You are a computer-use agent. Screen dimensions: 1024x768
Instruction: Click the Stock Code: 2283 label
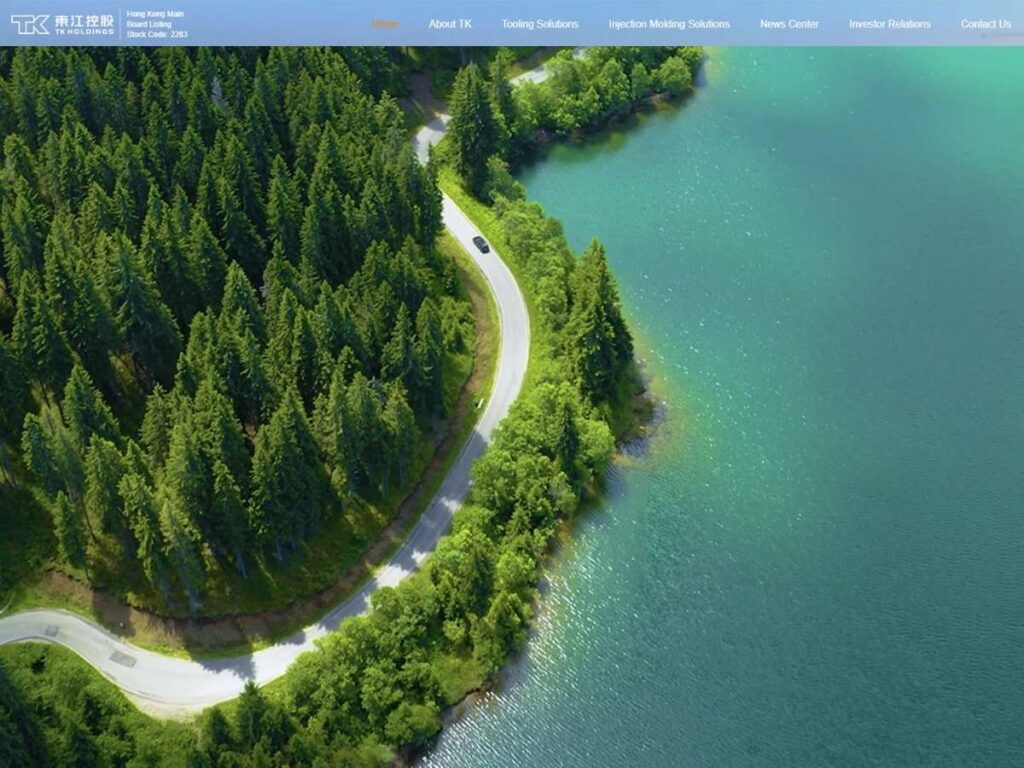coord(156,34)
